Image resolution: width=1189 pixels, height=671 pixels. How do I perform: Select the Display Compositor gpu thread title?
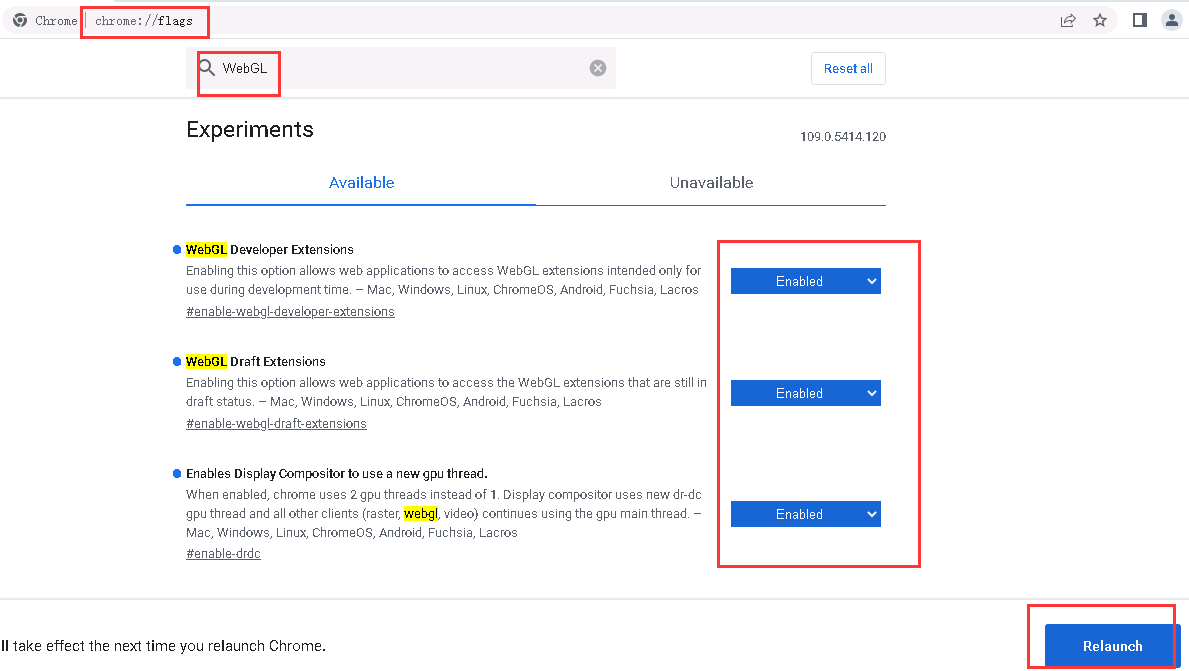pyautogui.click(x=337, y=474)
